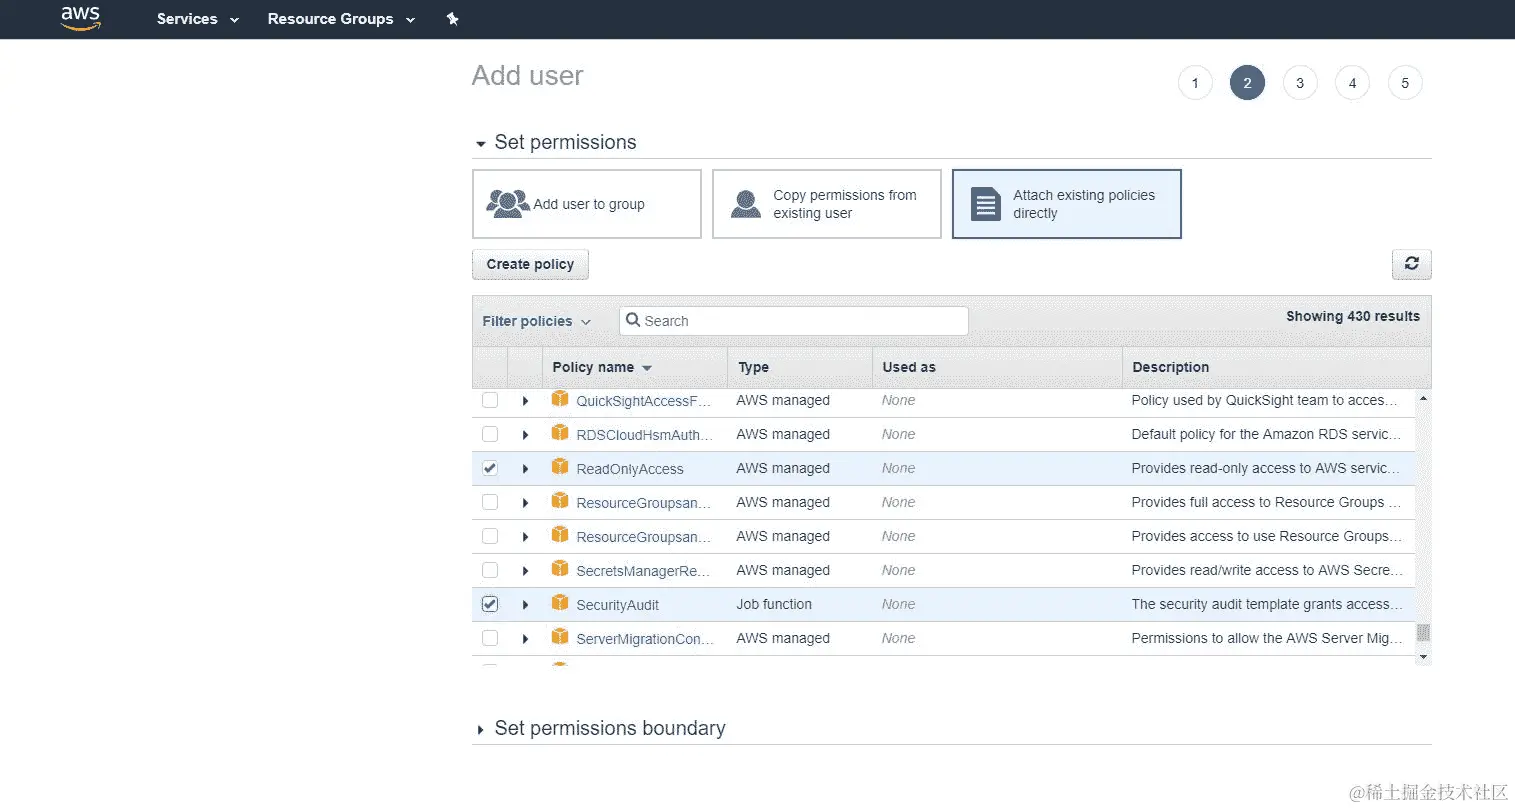This screenshot has height=809, width=1515.
Task: Click the Create policy button
Action: coord(530,264)
